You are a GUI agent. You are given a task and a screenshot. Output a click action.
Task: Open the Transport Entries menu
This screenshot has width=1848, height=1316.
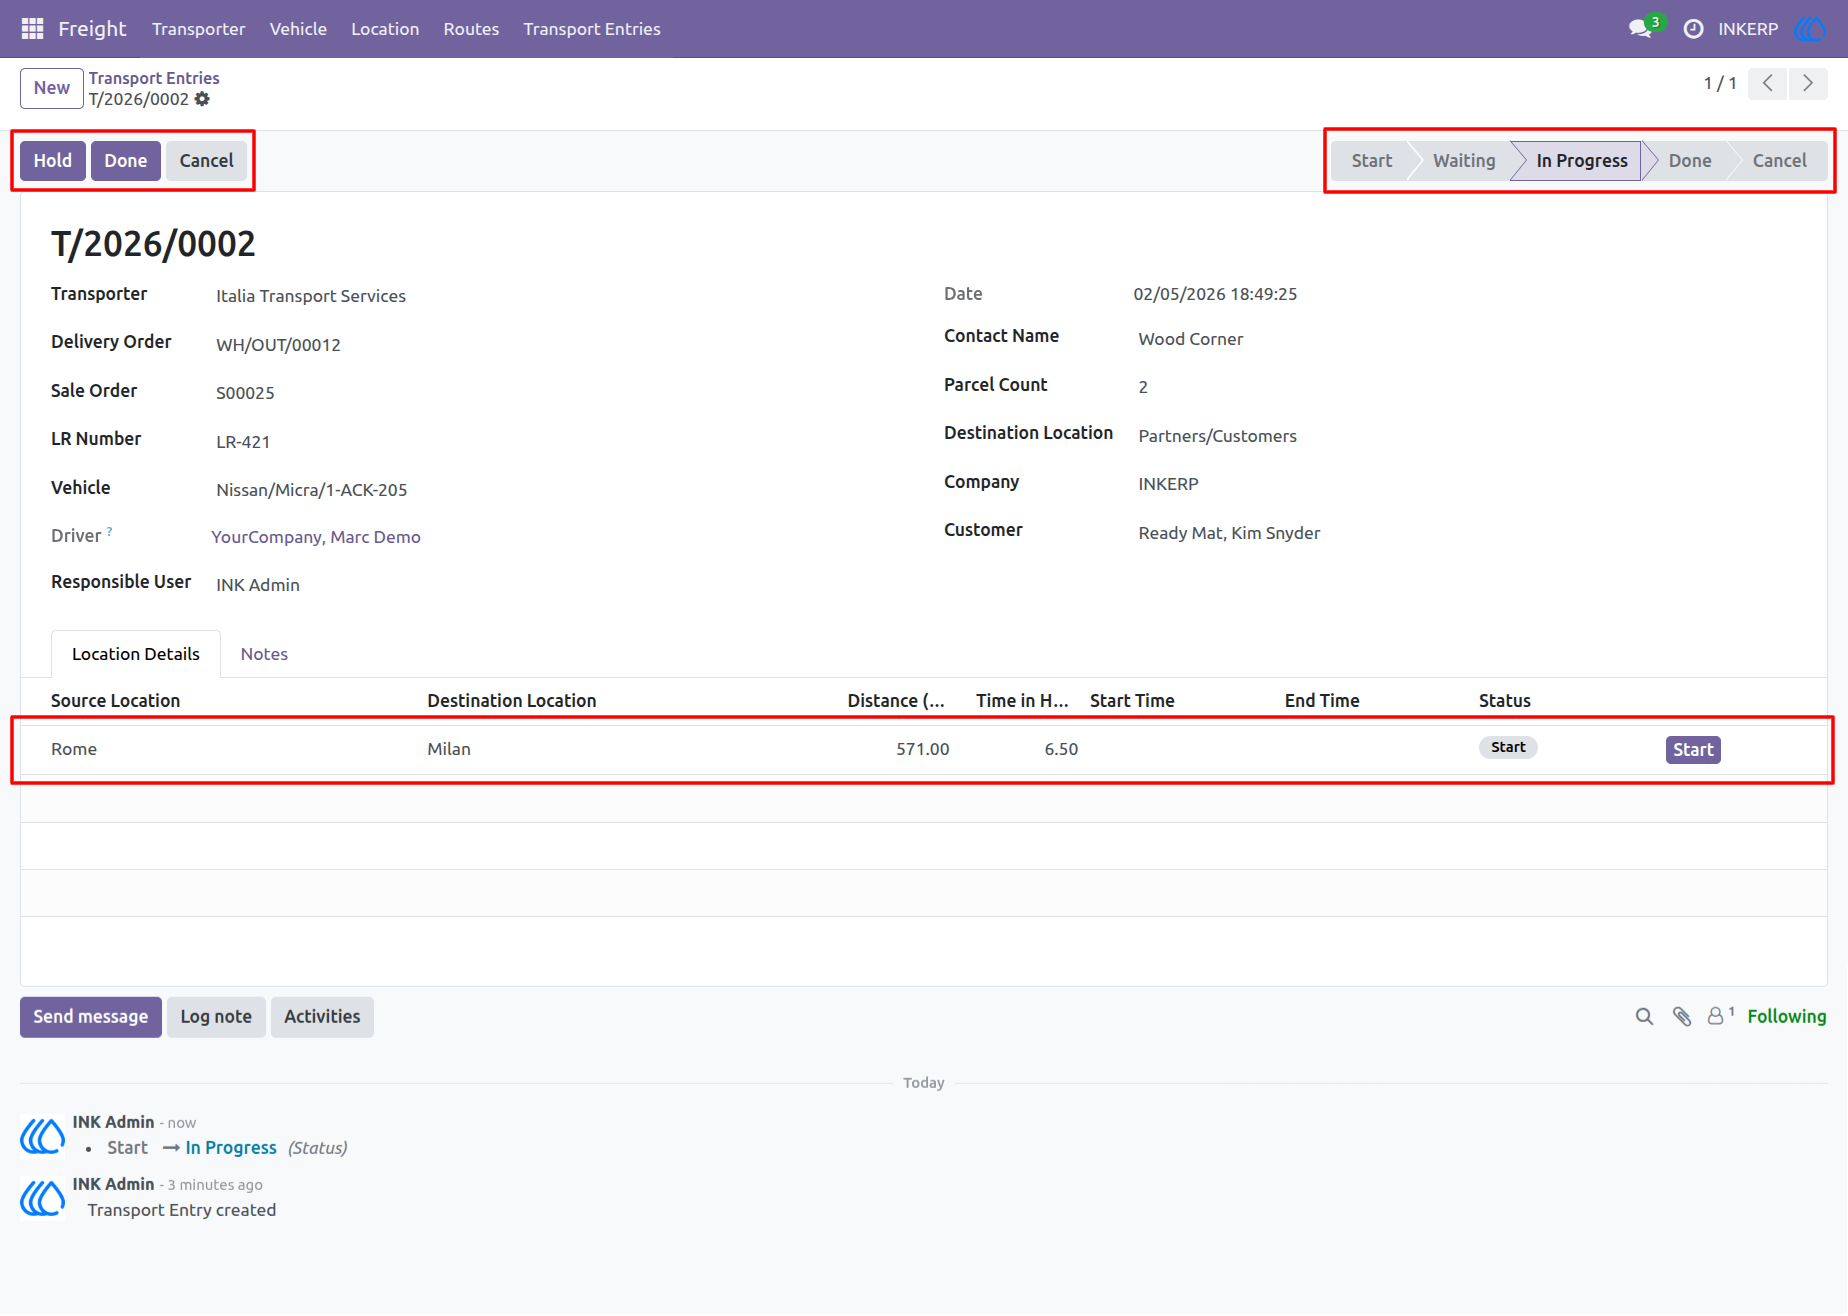point(592,29)
